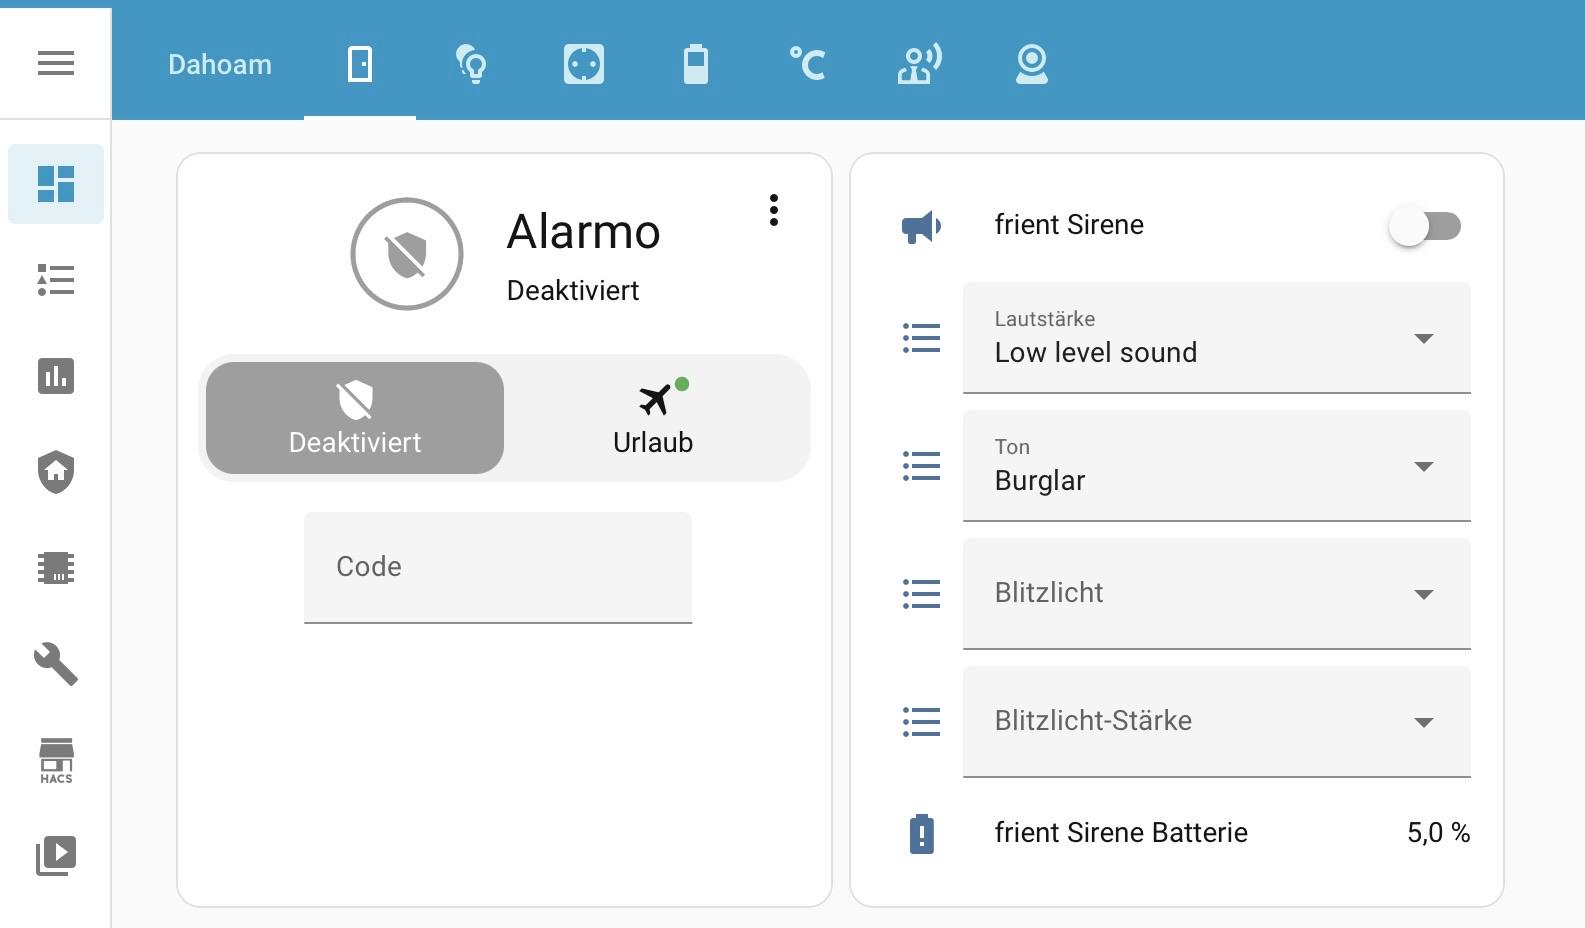The width and height of the screenshot is (1585, 928).
Task: Open the hamburger sidebar menu
Action: coord(56,63)
